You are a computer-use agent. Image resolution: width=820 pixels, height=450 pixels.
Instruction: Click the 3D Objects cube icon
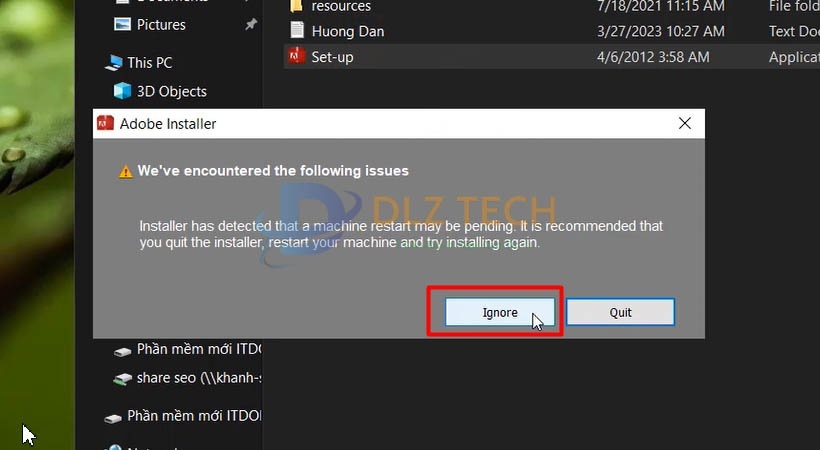[122, 91]
